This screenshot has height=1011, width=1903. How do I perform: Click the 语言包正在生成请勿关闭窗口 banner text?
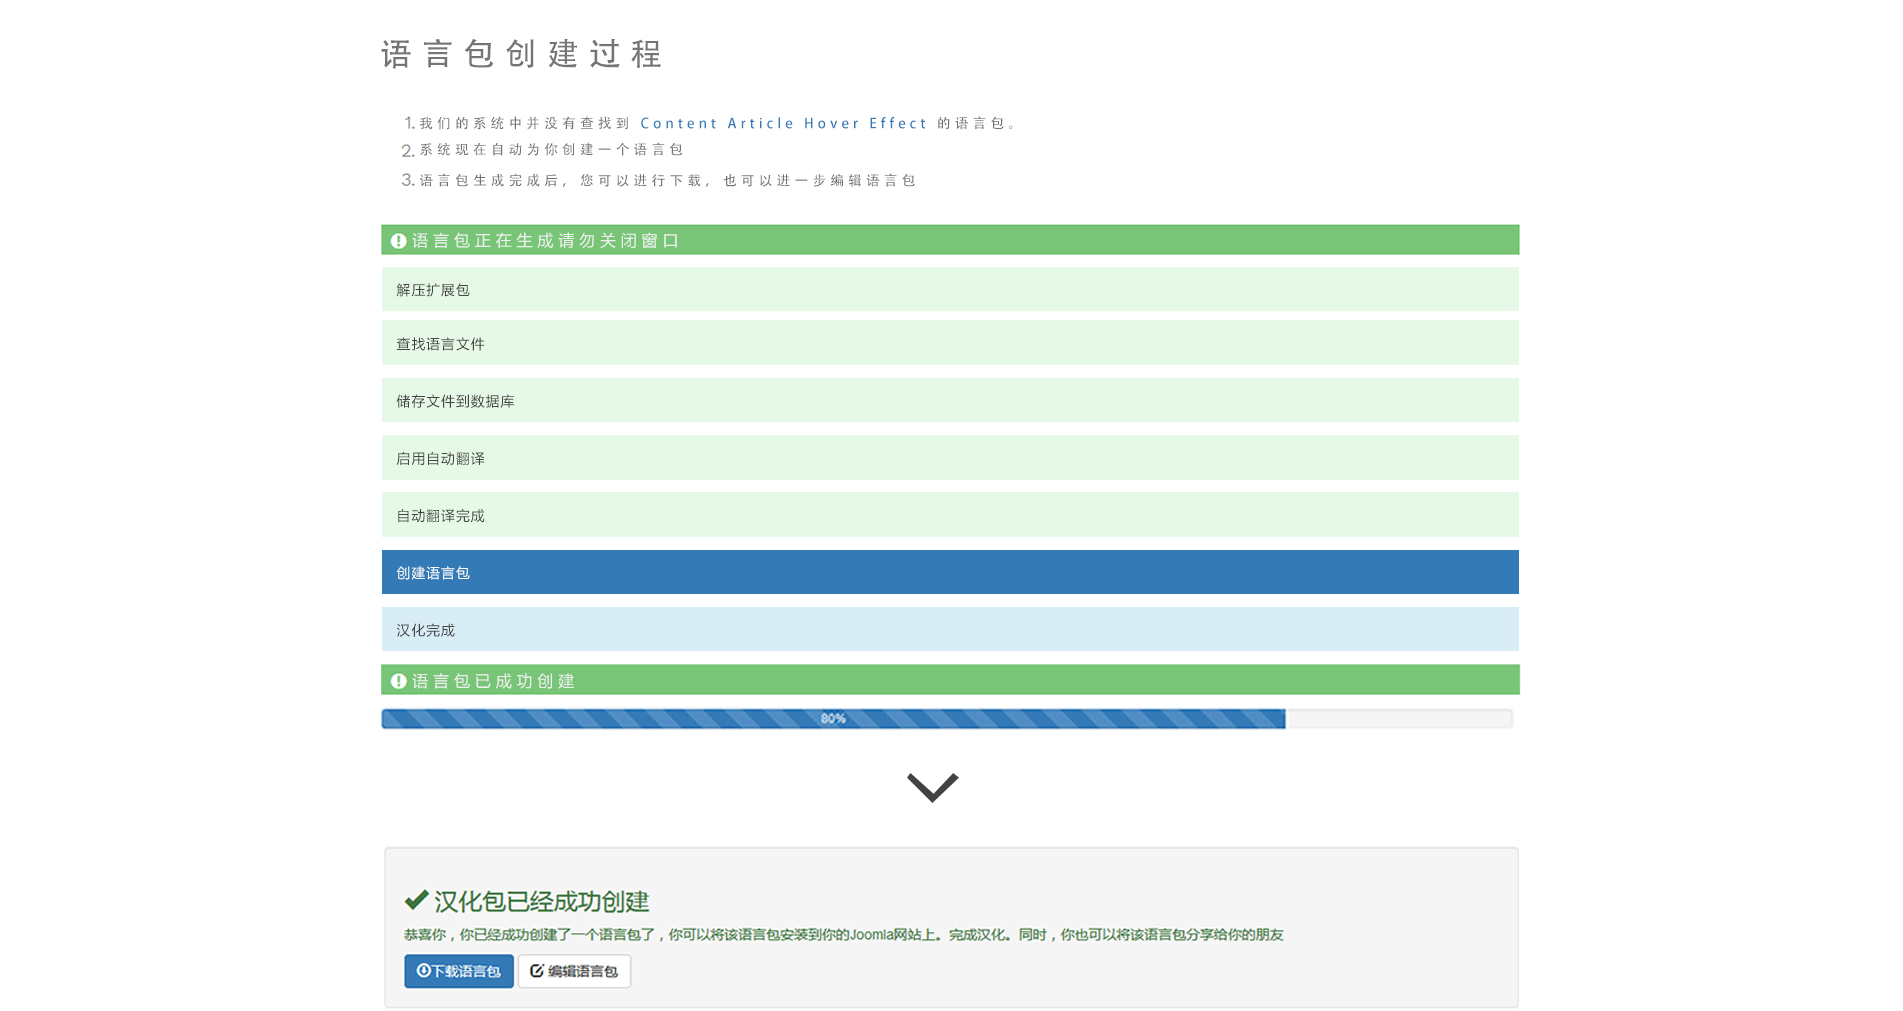pos(546,241)
